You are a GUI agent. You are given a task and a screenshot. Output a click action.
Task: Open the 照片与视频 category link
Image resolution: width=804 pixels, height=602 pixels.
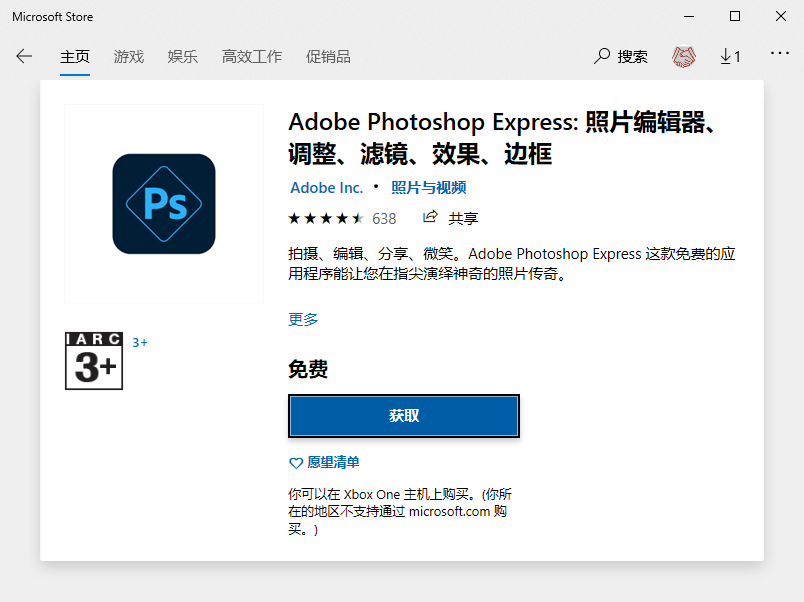pos(429,188)
